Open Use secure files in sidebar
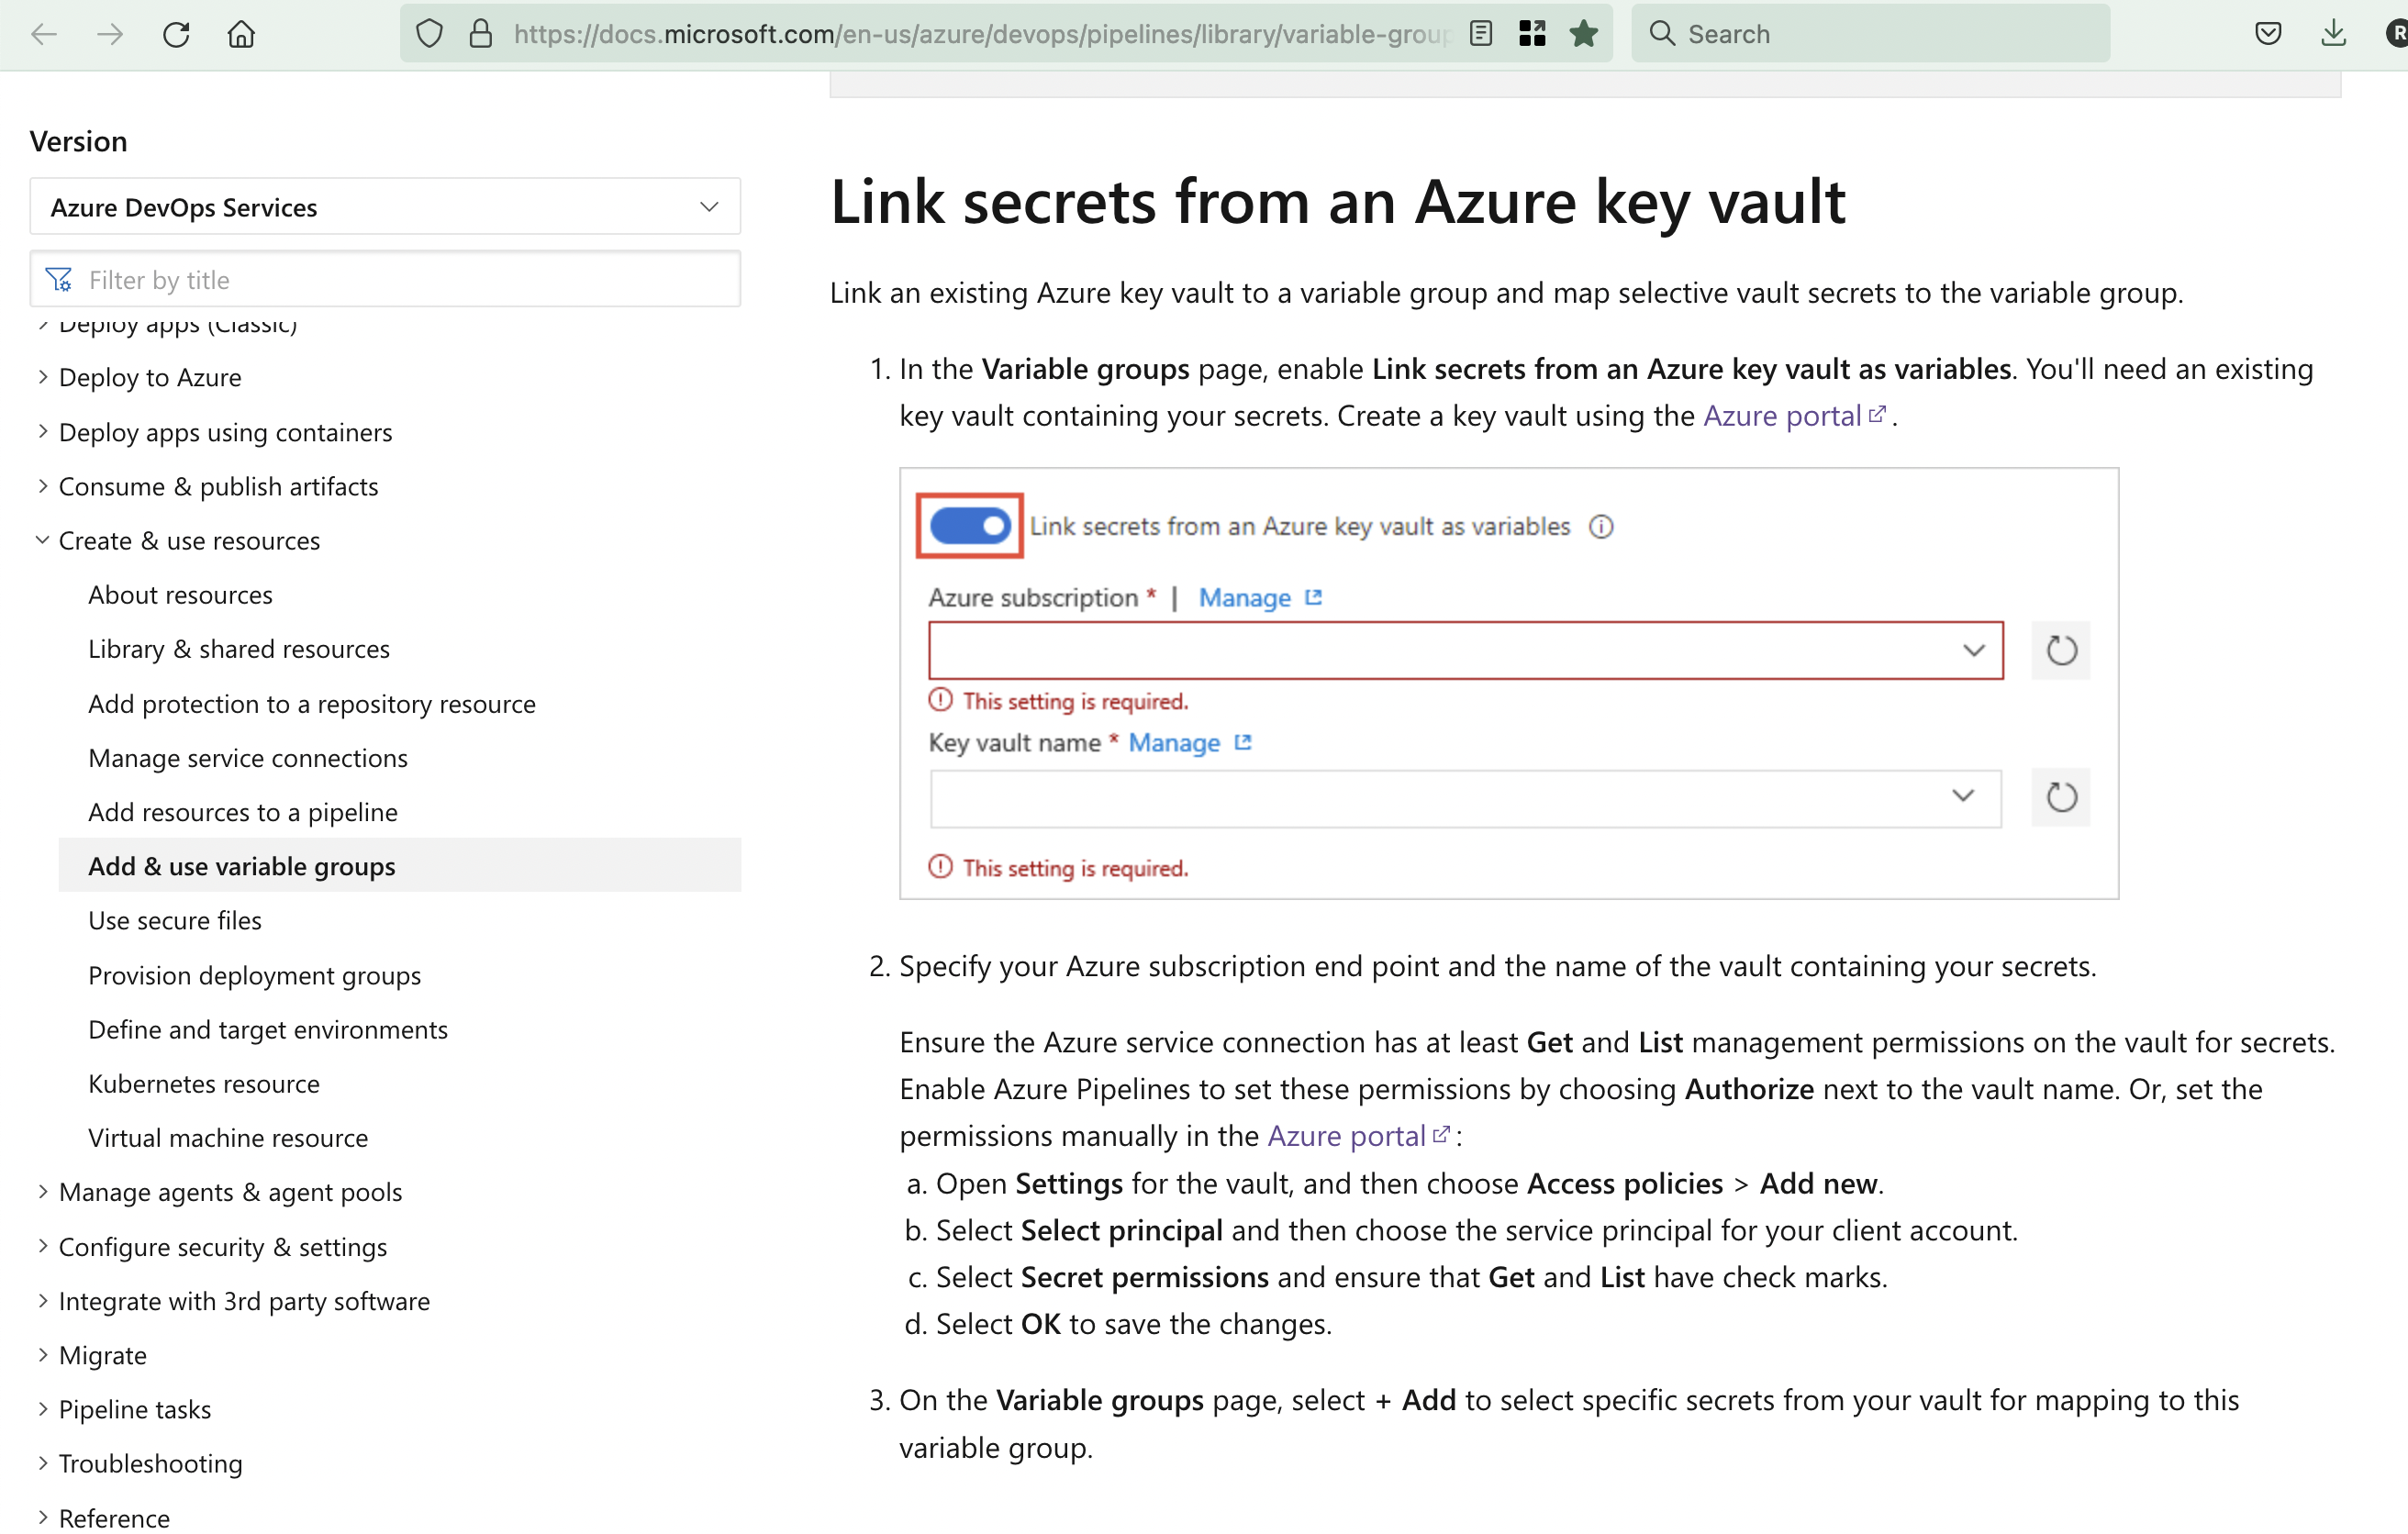This screenshot has height=1534, width=2408. pos(175,921)
